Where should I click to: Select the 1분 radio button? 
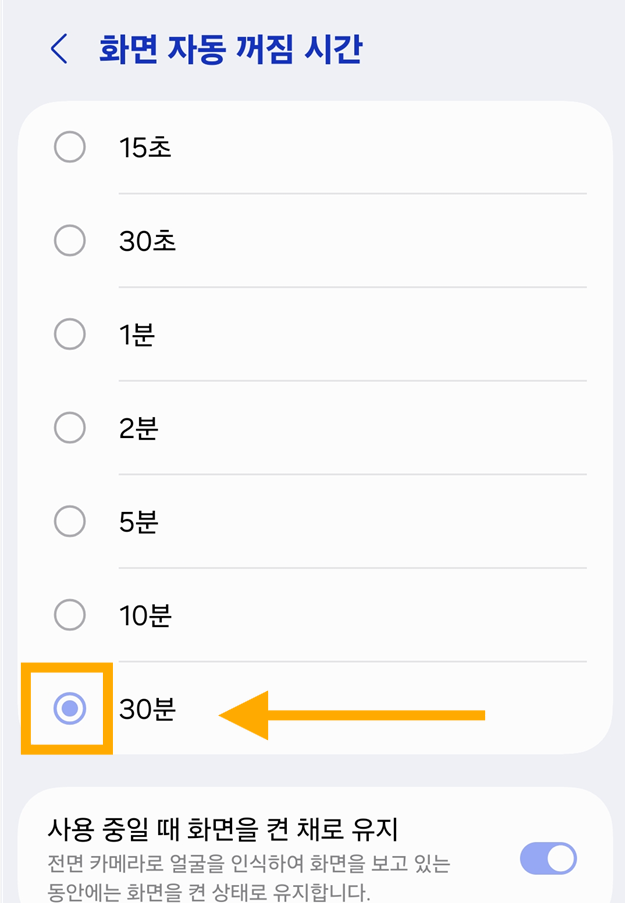point(69,334)
